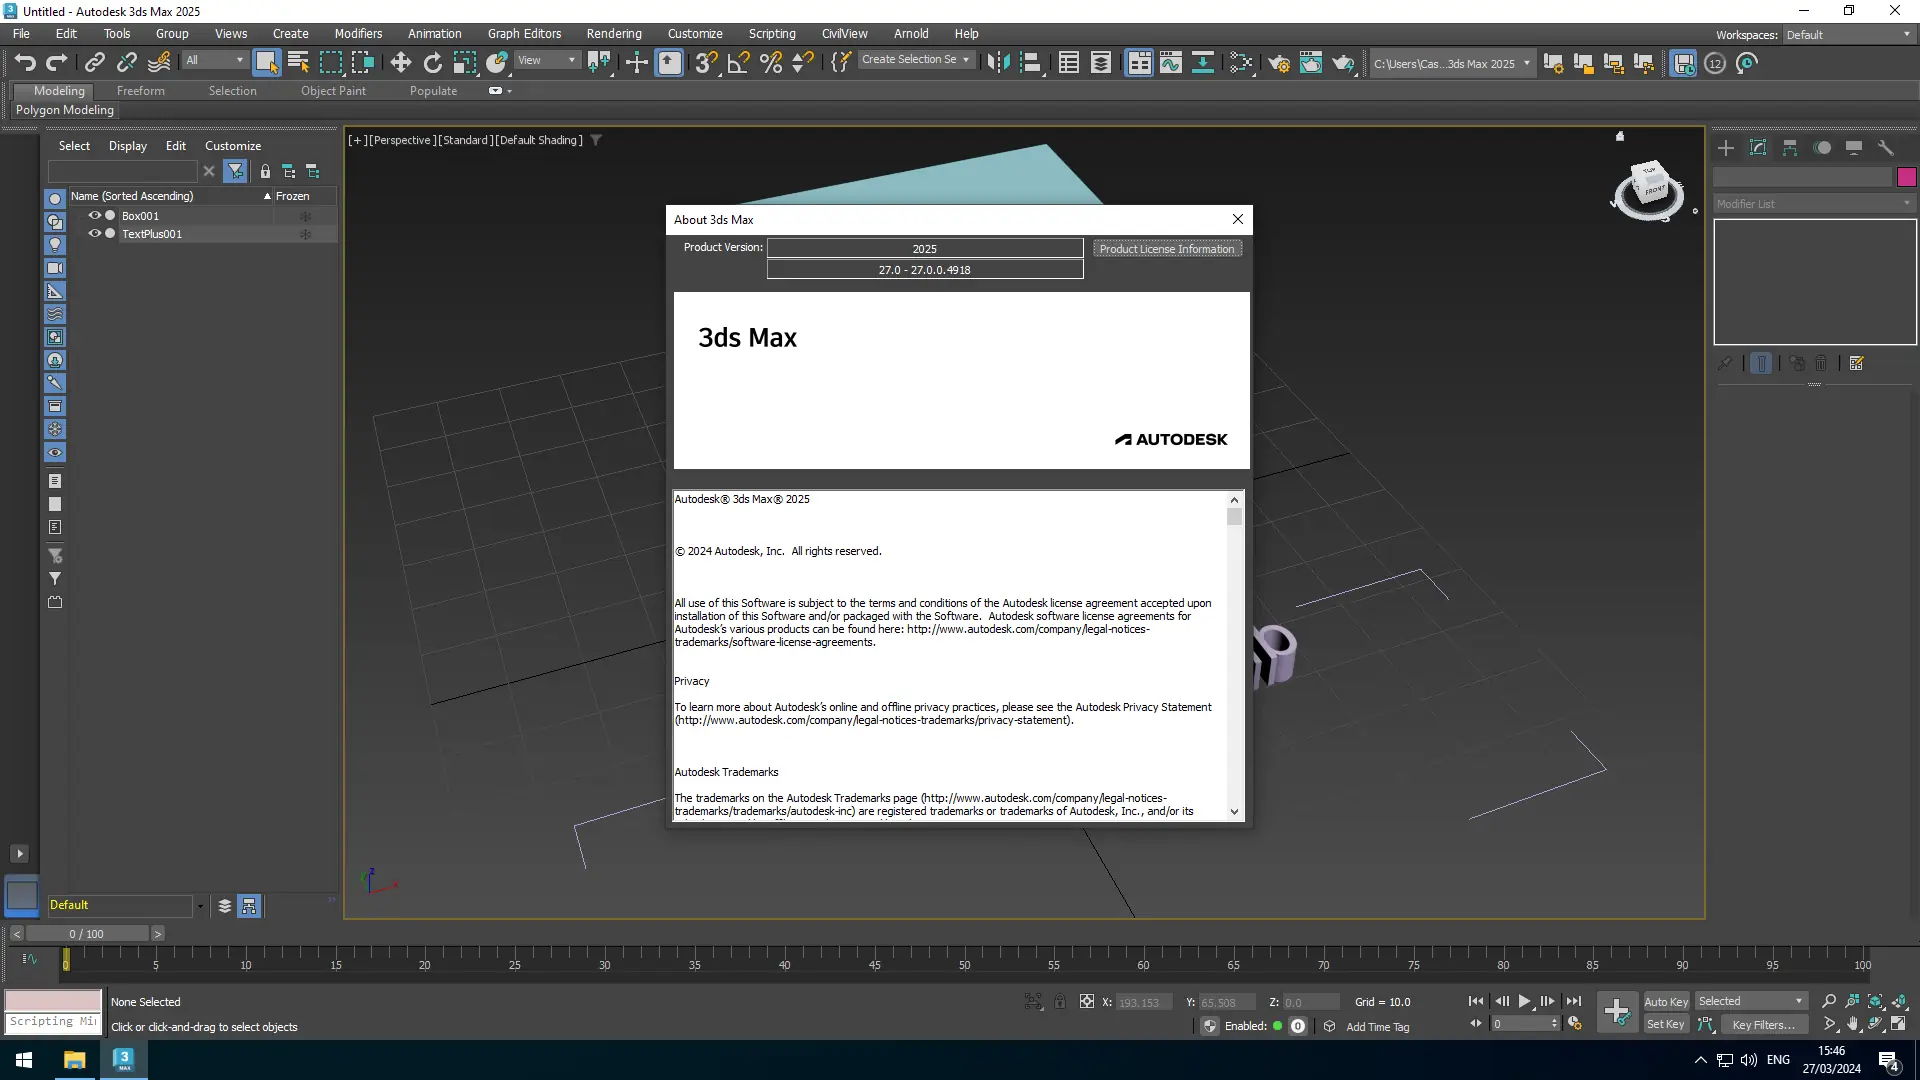Click the Utilities wrench panel icon
The image size is (1920, 1080).
tap(1886, 148)
